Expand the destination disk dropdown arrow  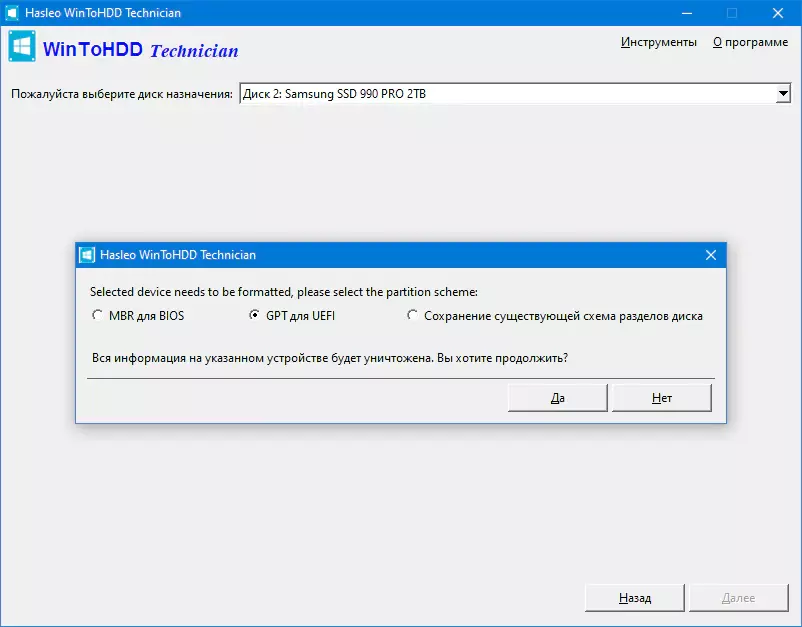coord(783,94)
